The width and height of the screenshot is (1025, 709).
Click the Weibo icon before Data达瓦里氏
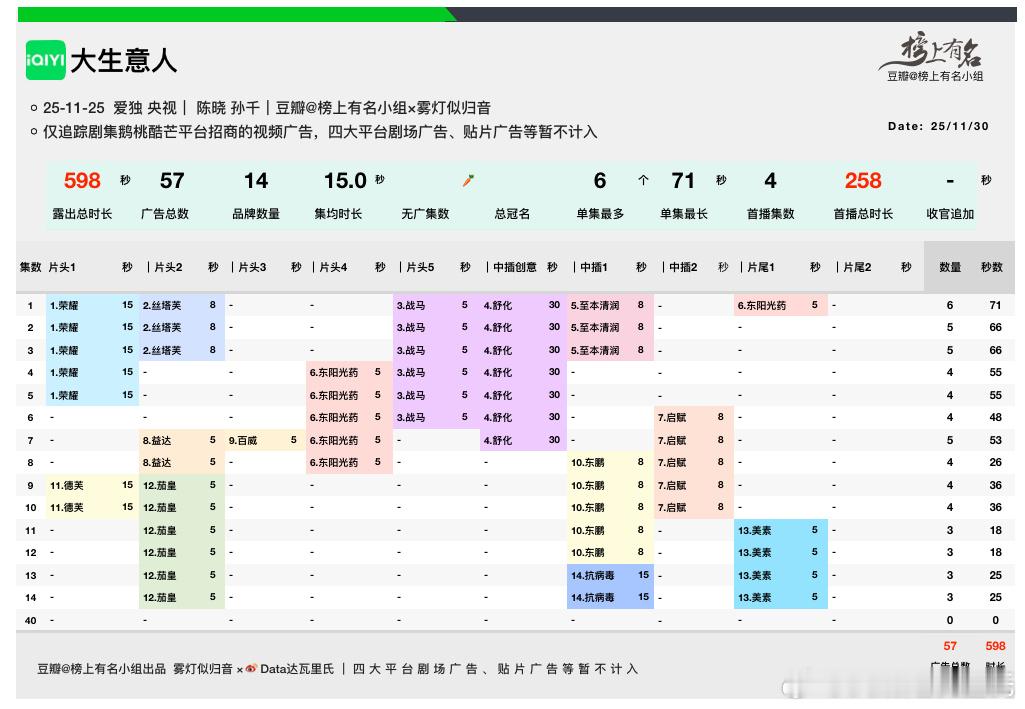(251, 668)
